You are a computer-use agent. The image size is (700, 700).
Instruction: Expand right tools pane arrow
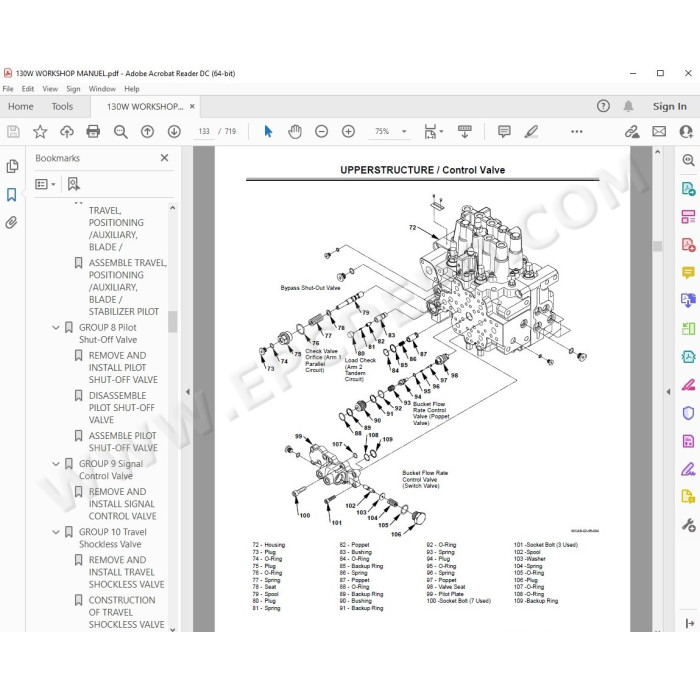click(x=668, y=392)
